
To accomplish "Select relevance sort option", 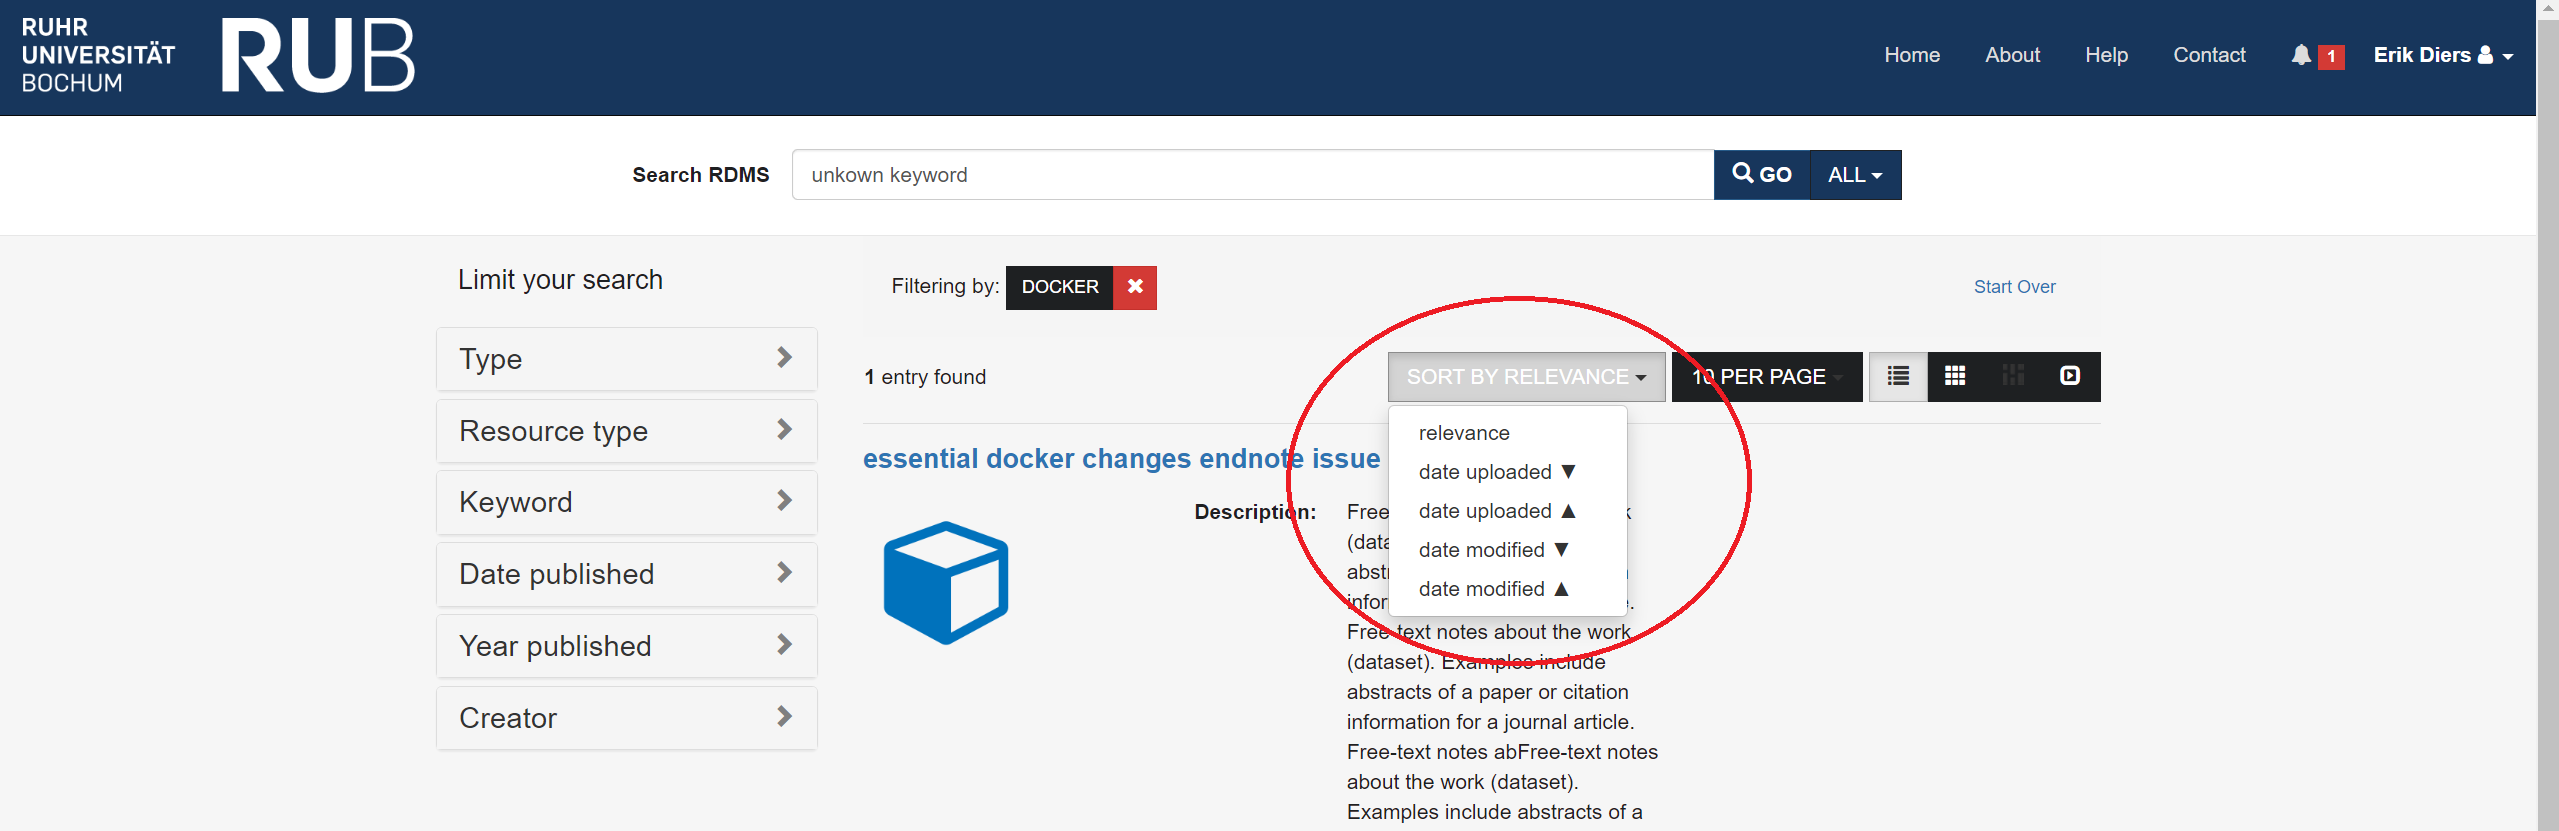I will (1507, 433).
